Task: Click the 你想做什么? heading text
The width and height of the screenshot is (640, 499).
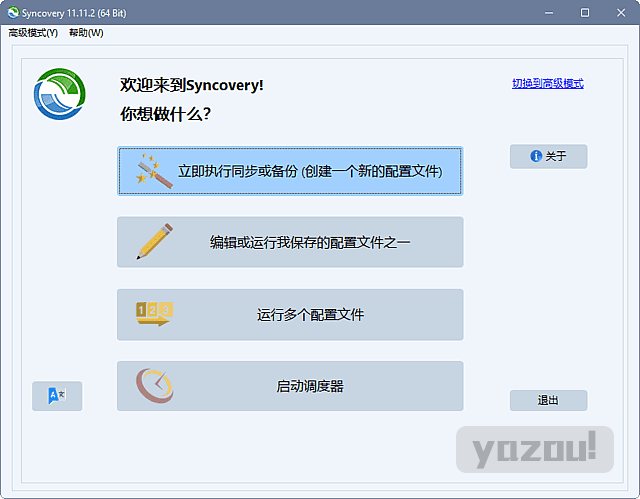Action: point(165,114)
